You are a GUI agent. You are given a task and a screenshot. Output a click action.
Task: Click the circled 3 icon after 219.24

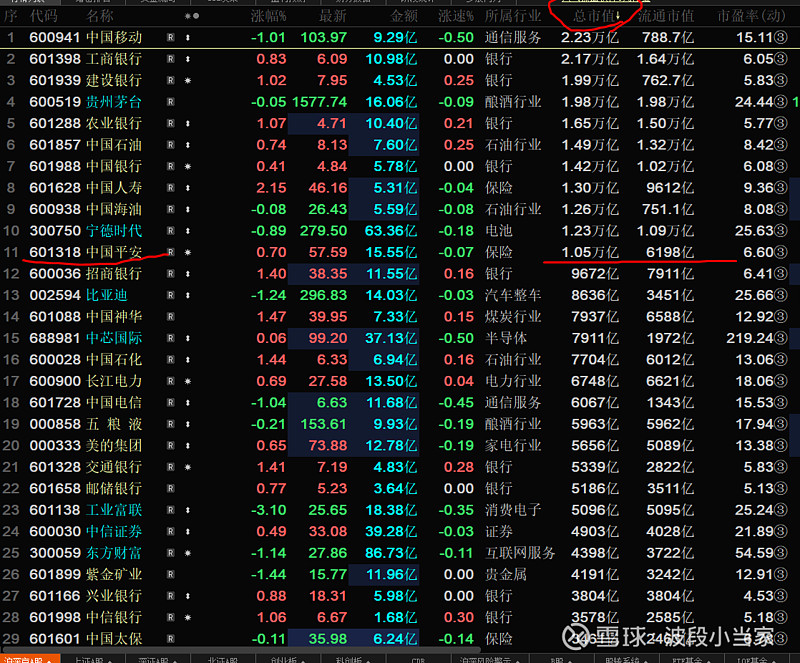(x=781, y=338)
